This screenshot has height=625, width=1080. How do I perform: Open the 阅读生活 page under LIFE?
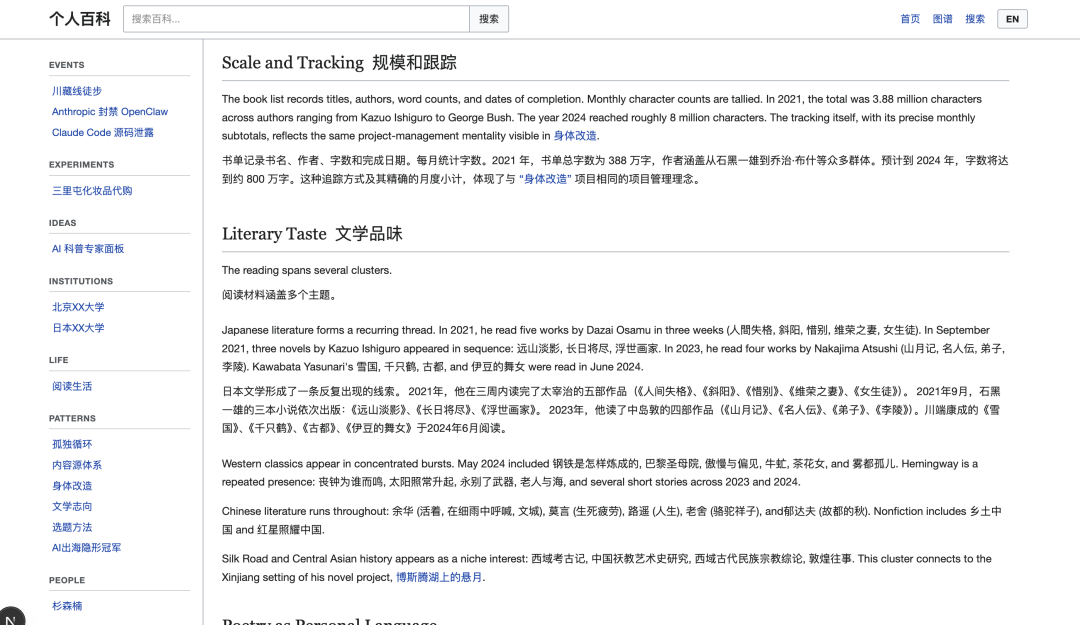click(72, 385)
